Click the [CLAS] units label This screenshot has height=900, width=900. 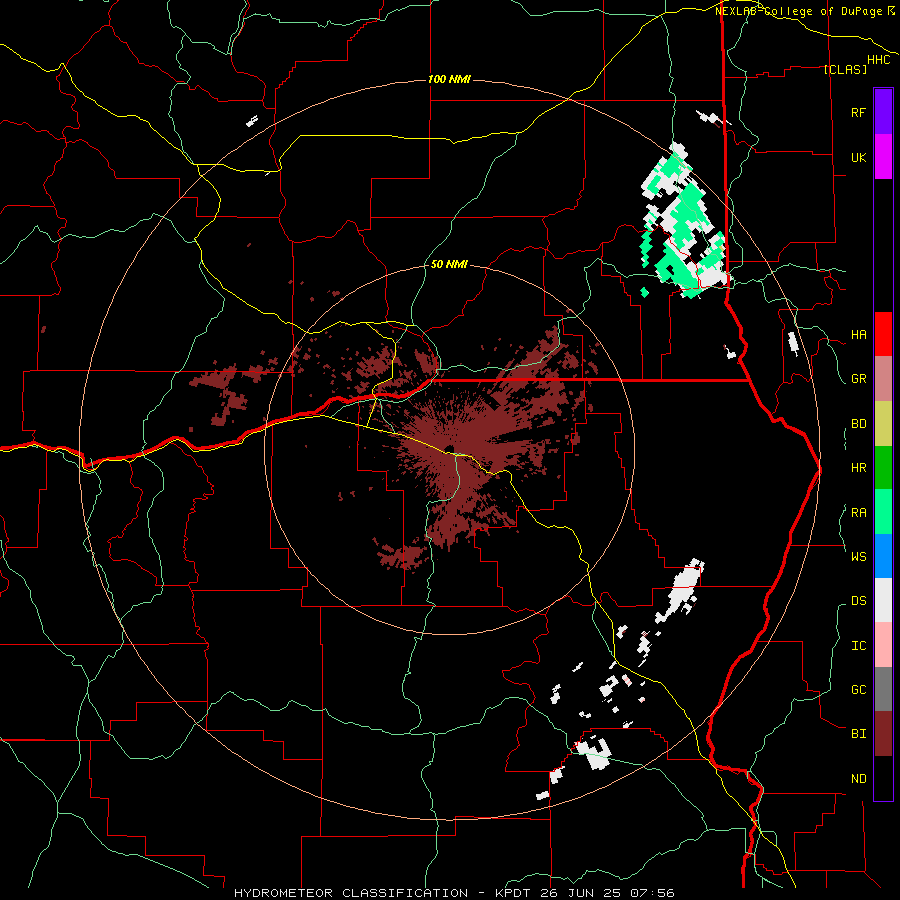click(845, 69)
